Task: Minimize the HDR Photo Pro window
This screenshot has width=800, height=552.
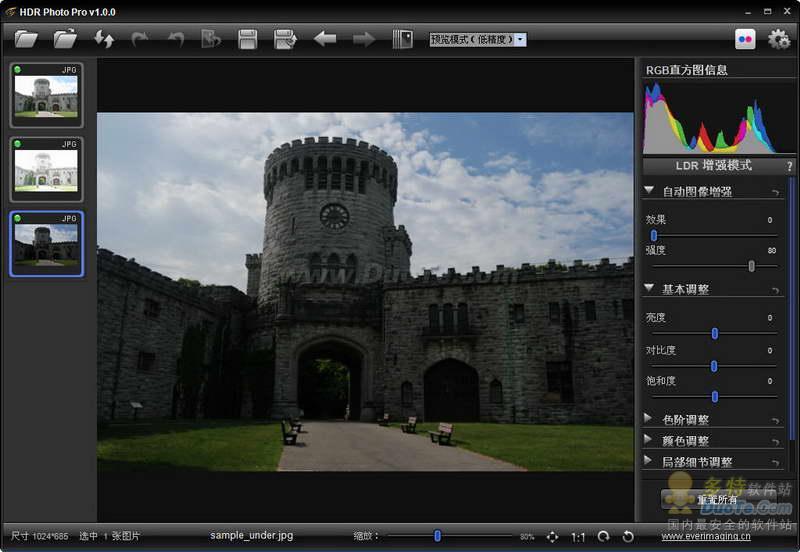Action: (748, 12)
